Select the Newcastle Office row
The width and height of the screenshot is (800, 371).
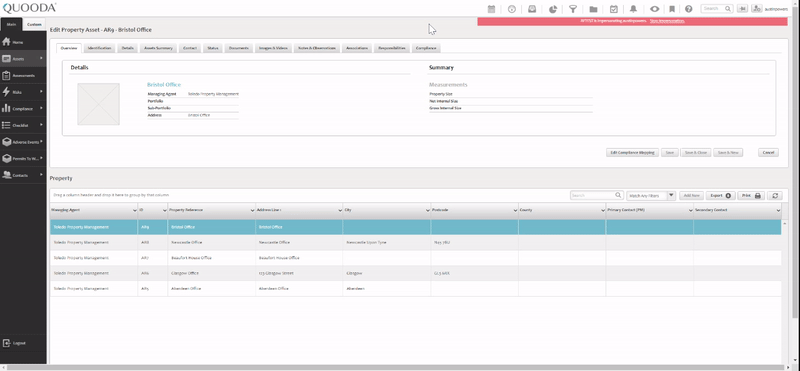pyautogui.click(x=415, y=242)
